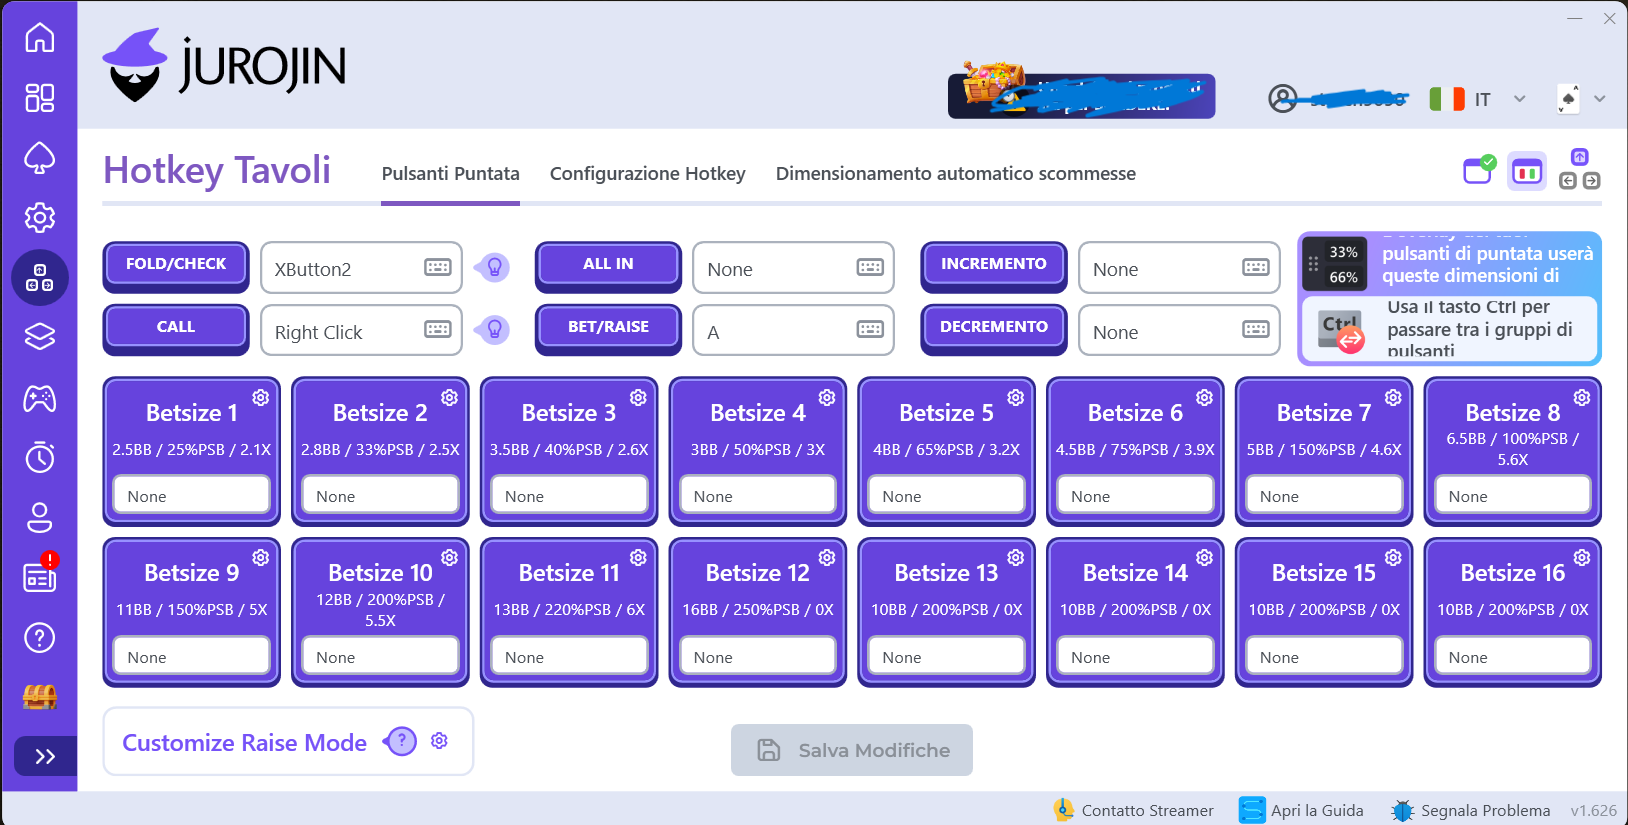The width and height of the screenshot is (1628, 825).
Task: Expand the sidebar with double arrow
Action: click(45, 756)
